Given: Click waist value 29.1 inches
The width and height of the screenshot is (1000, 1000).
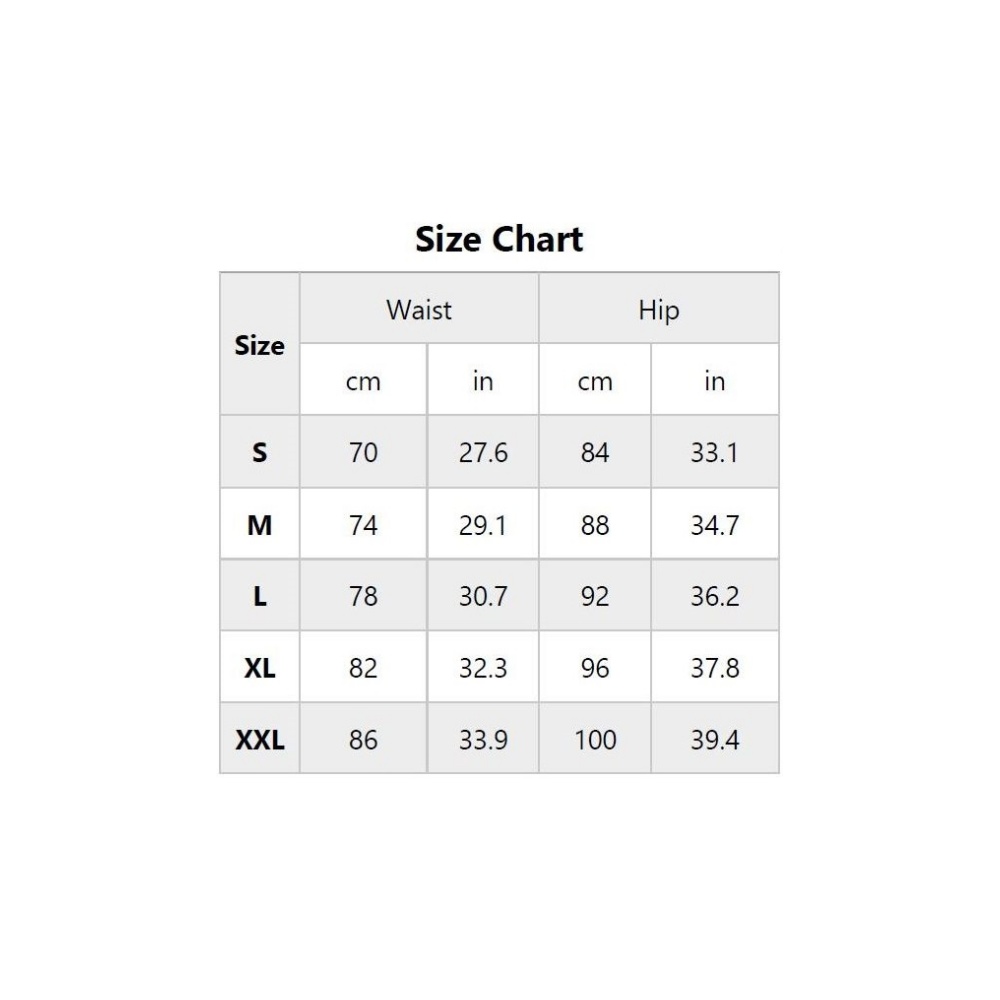Looking at the screenshot, I should (483, 525).
